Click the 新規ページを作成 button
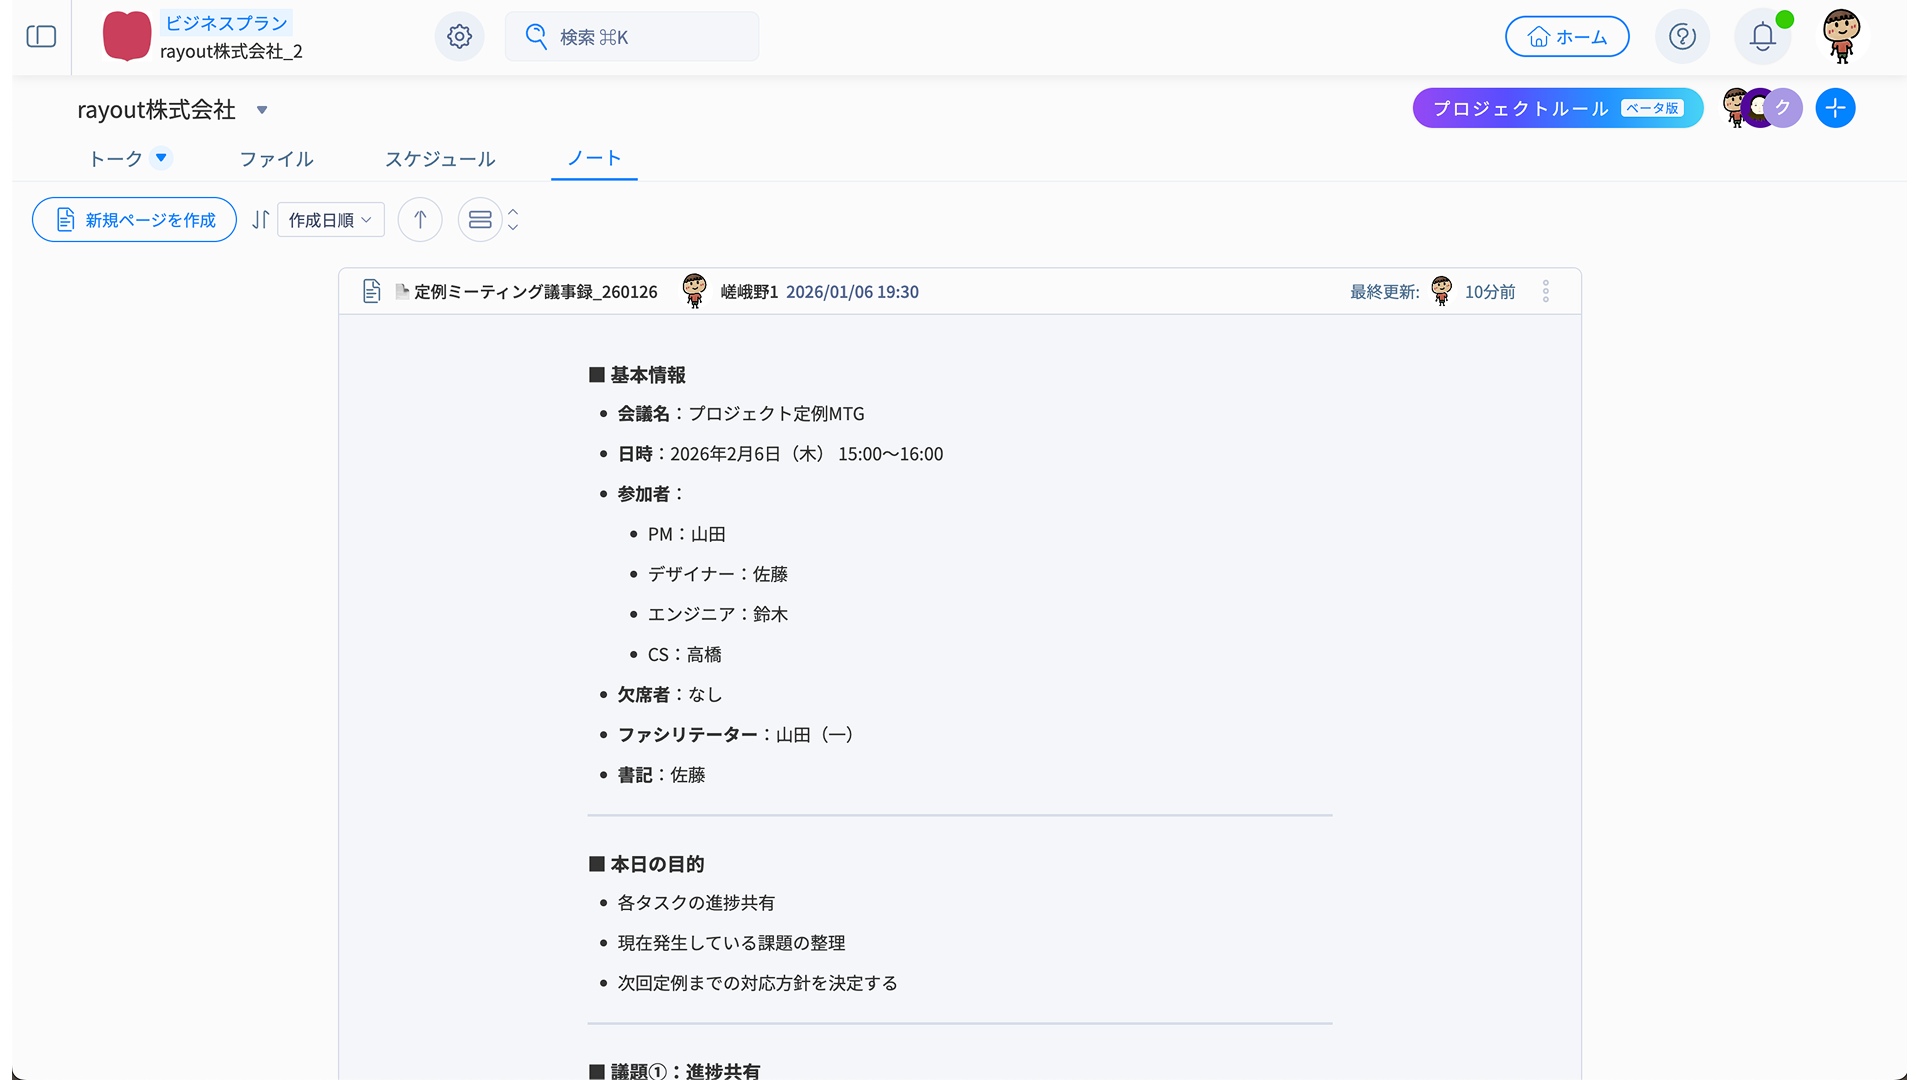 click(x=134, y=220)
